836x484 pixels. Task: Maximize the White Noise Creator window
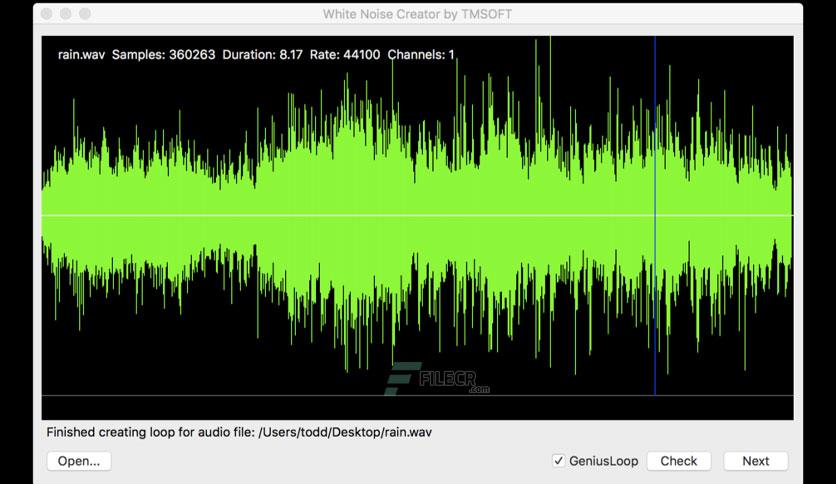[x=85, y=14]
